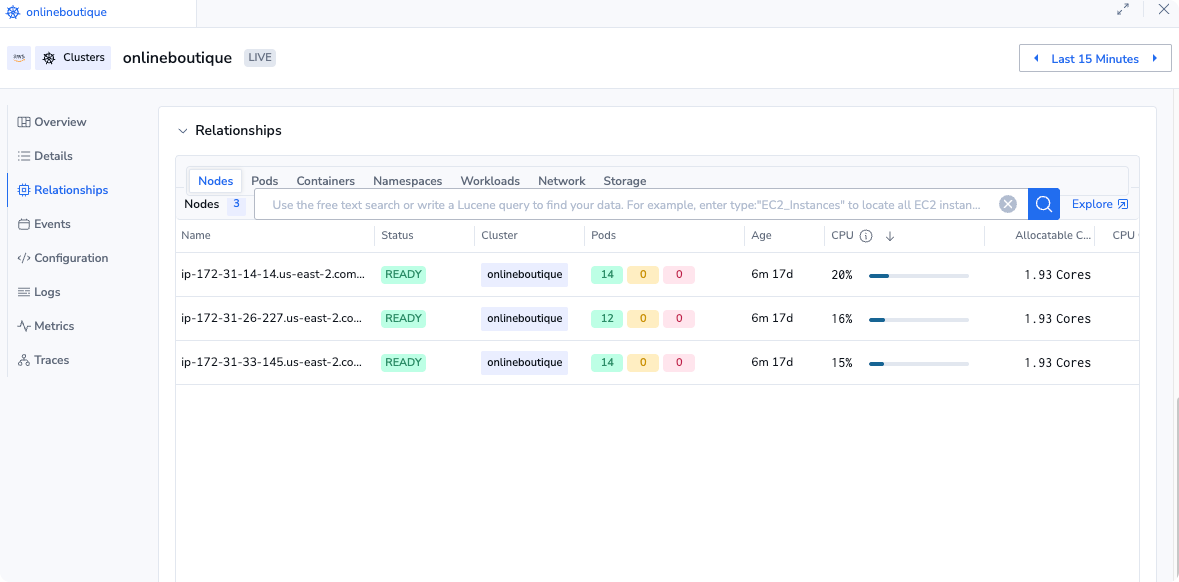Sort by Cluster column header

499,235
